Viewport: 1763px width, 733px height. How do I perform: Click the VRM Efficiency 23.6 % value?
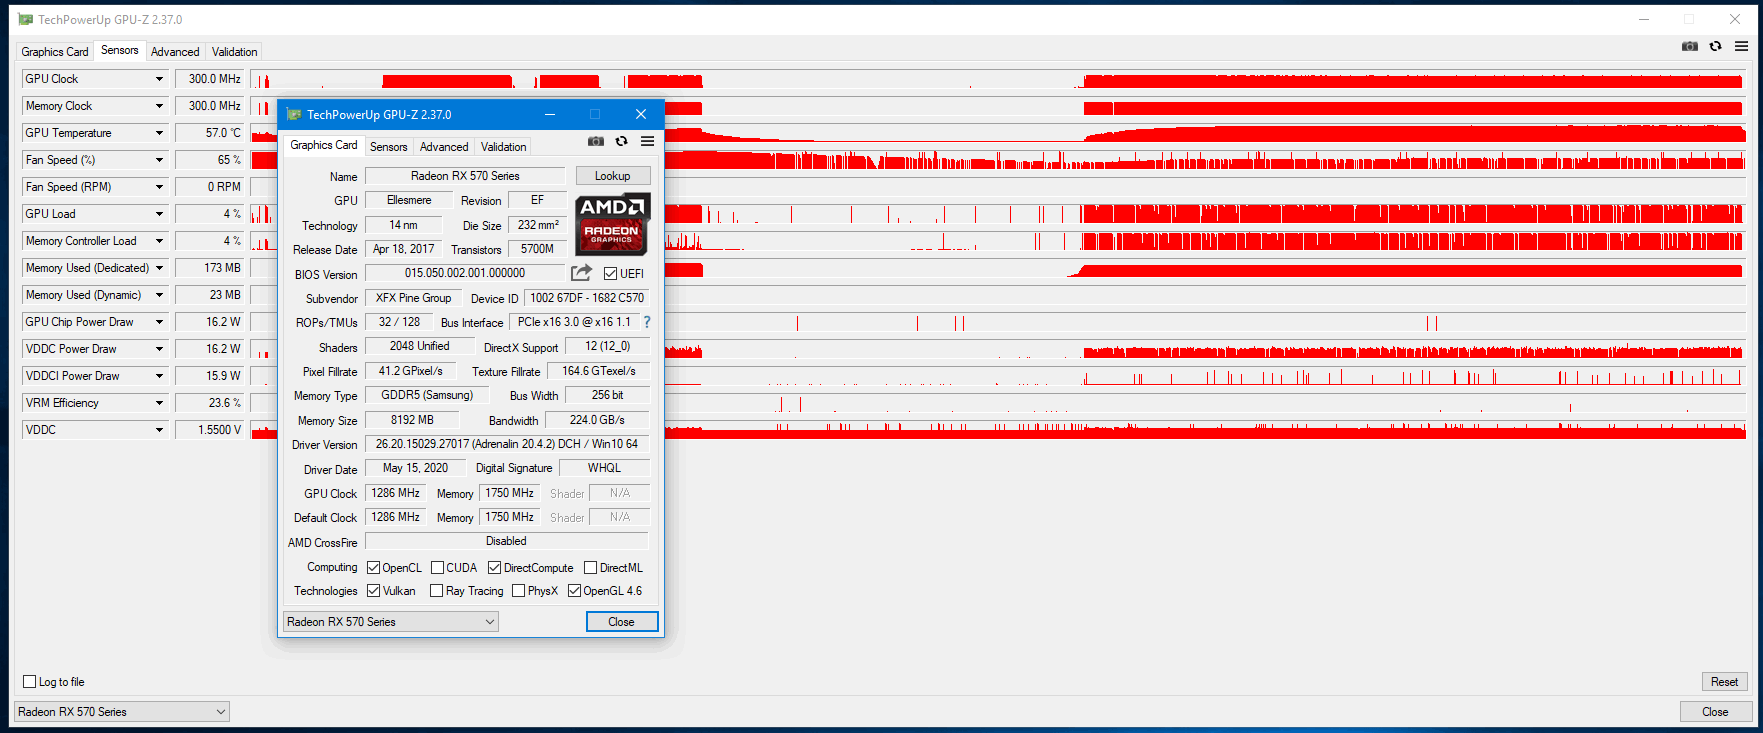(x=210, y=403)
